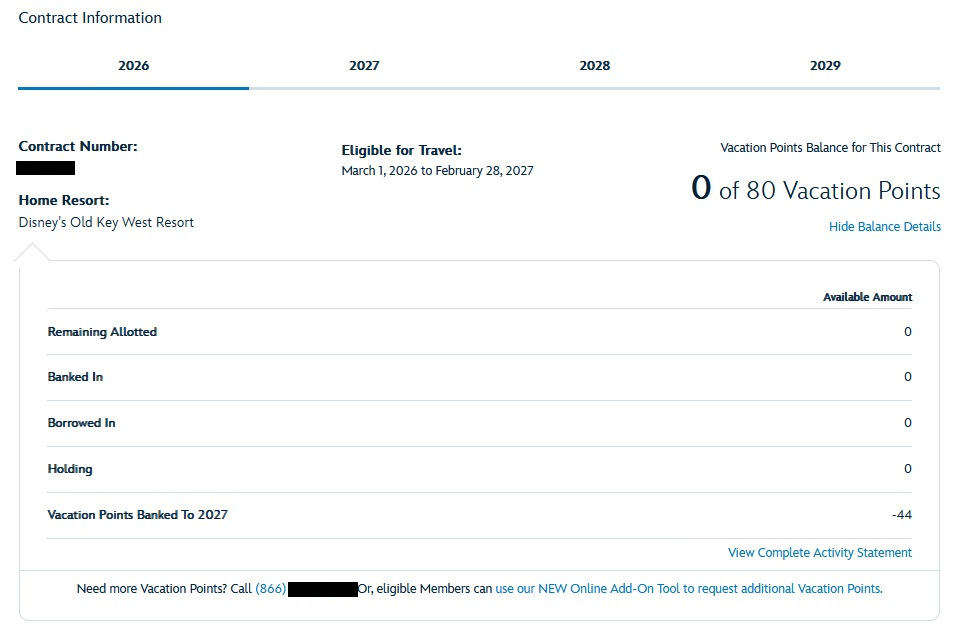
Task: Select Disney's Old Key West Resort text
Action: (x=106, y=223)
